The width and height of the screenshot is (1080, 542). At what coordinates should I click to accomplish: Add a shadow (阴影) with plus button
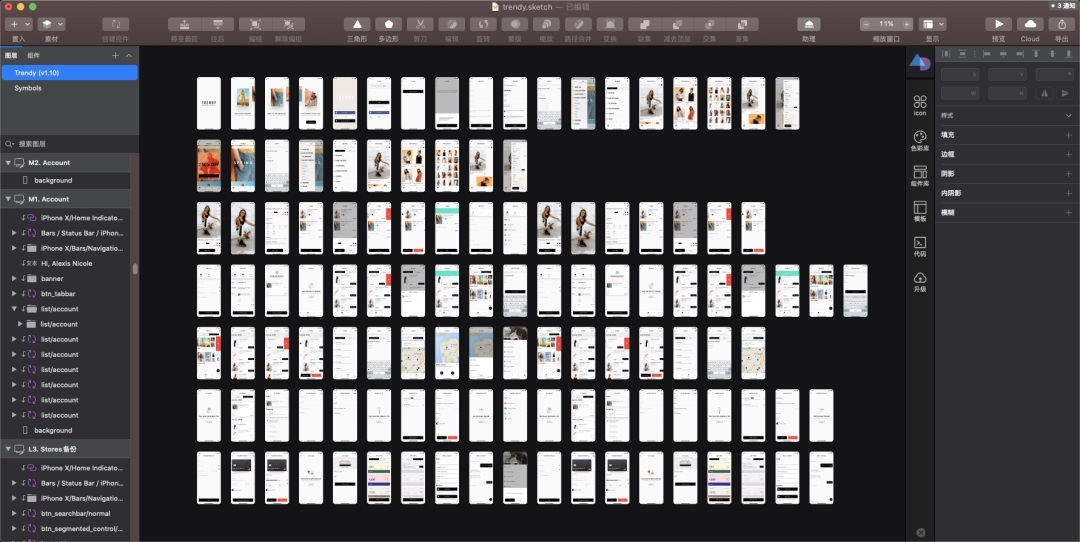[1068, 174]
